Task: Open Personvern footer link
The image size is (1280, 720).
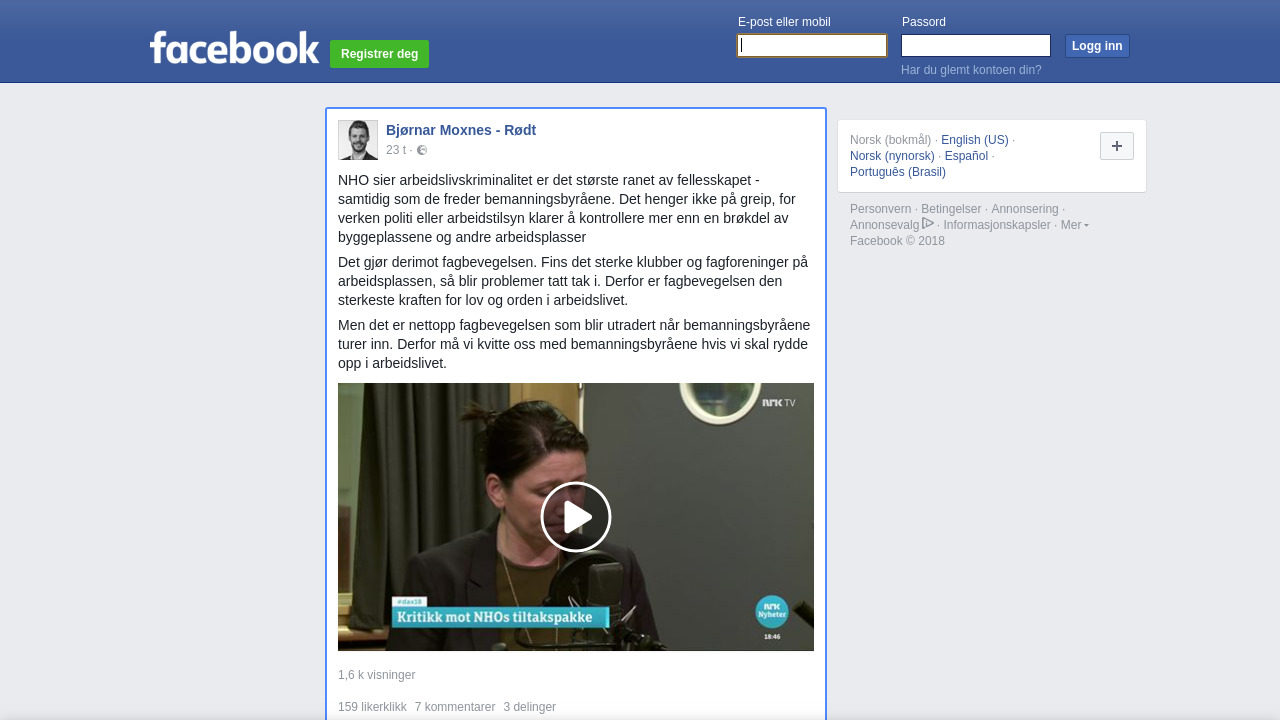Action: (x=881, y=209)
